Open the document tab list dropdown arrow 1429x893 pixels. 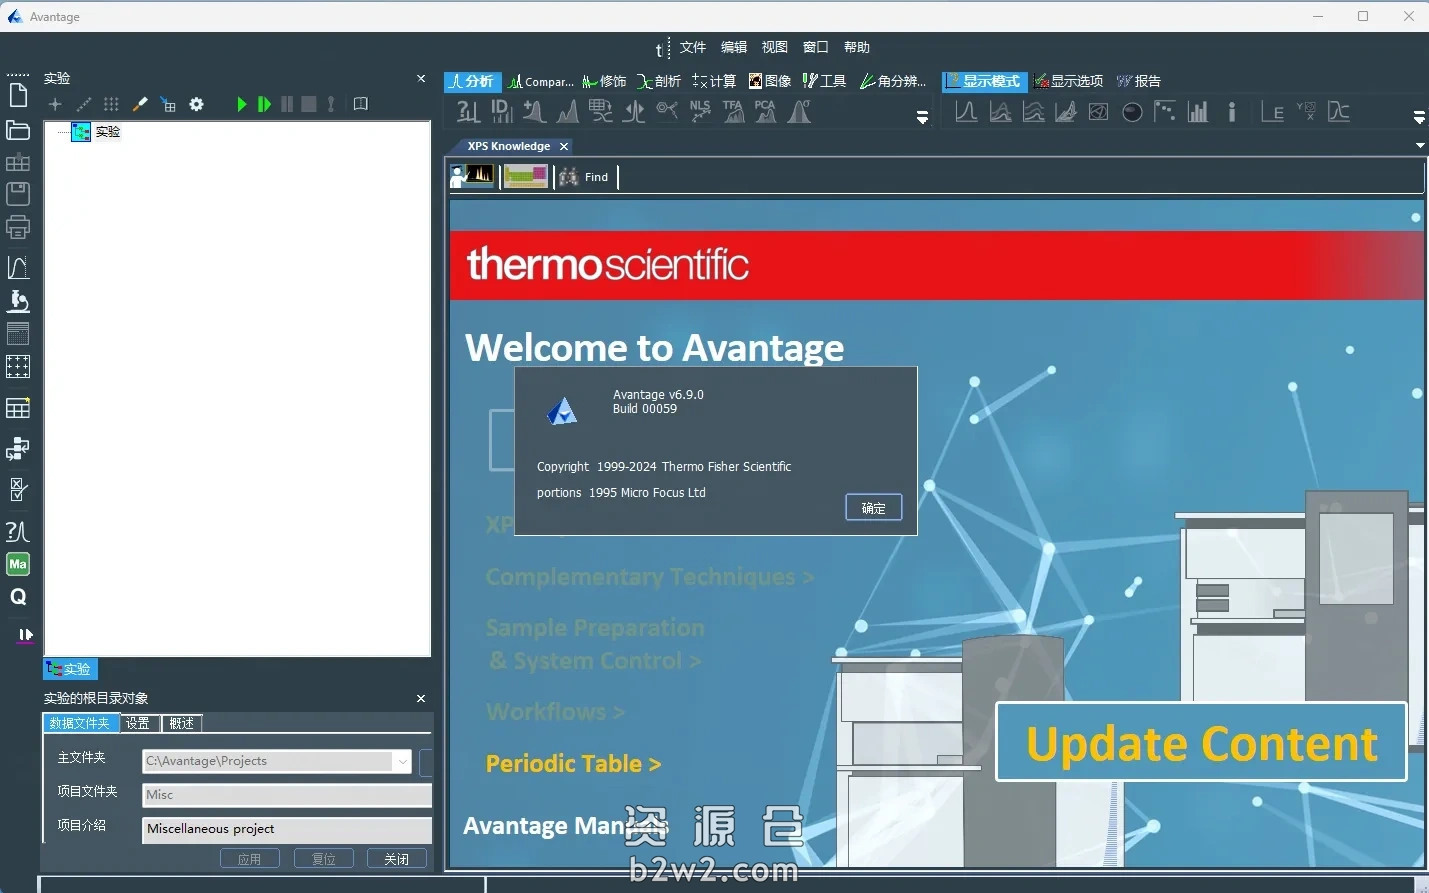pos(1419,146)
